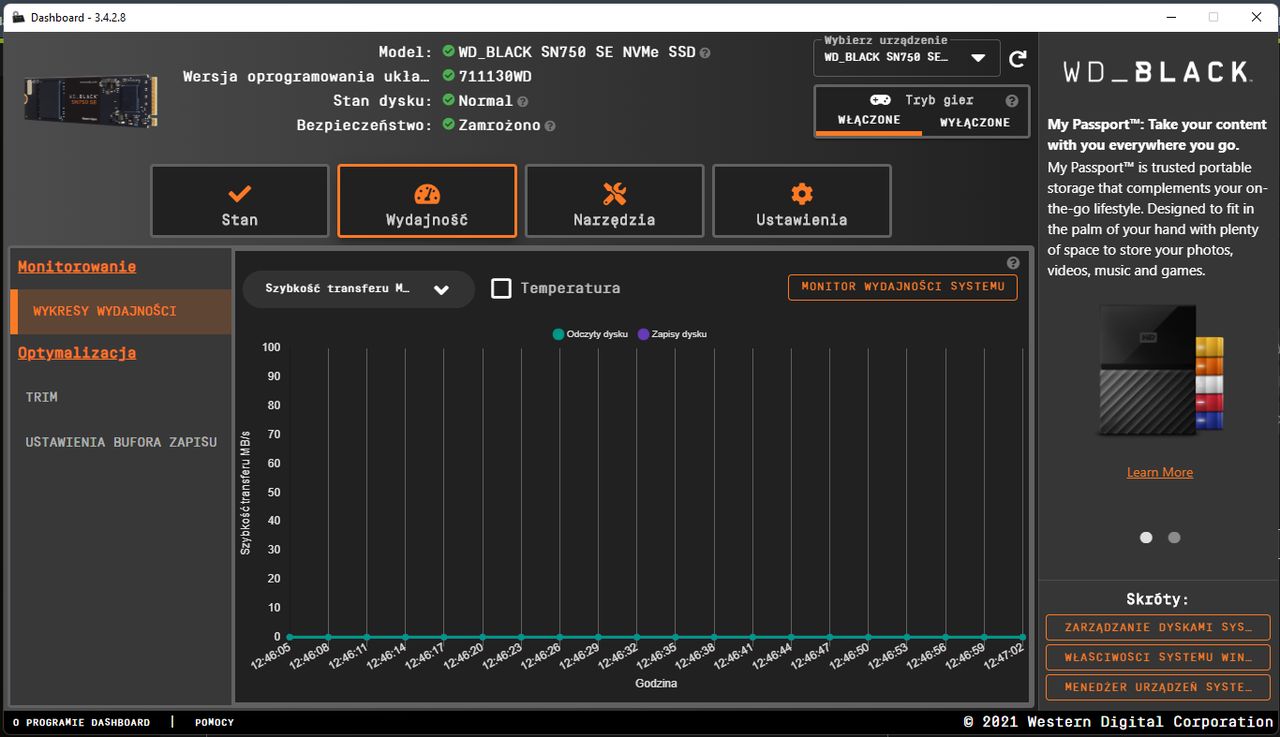Click the refresh icon beside device selector
The height and width of the screenshot is (737, 1280).
[x=1018, y=58]
